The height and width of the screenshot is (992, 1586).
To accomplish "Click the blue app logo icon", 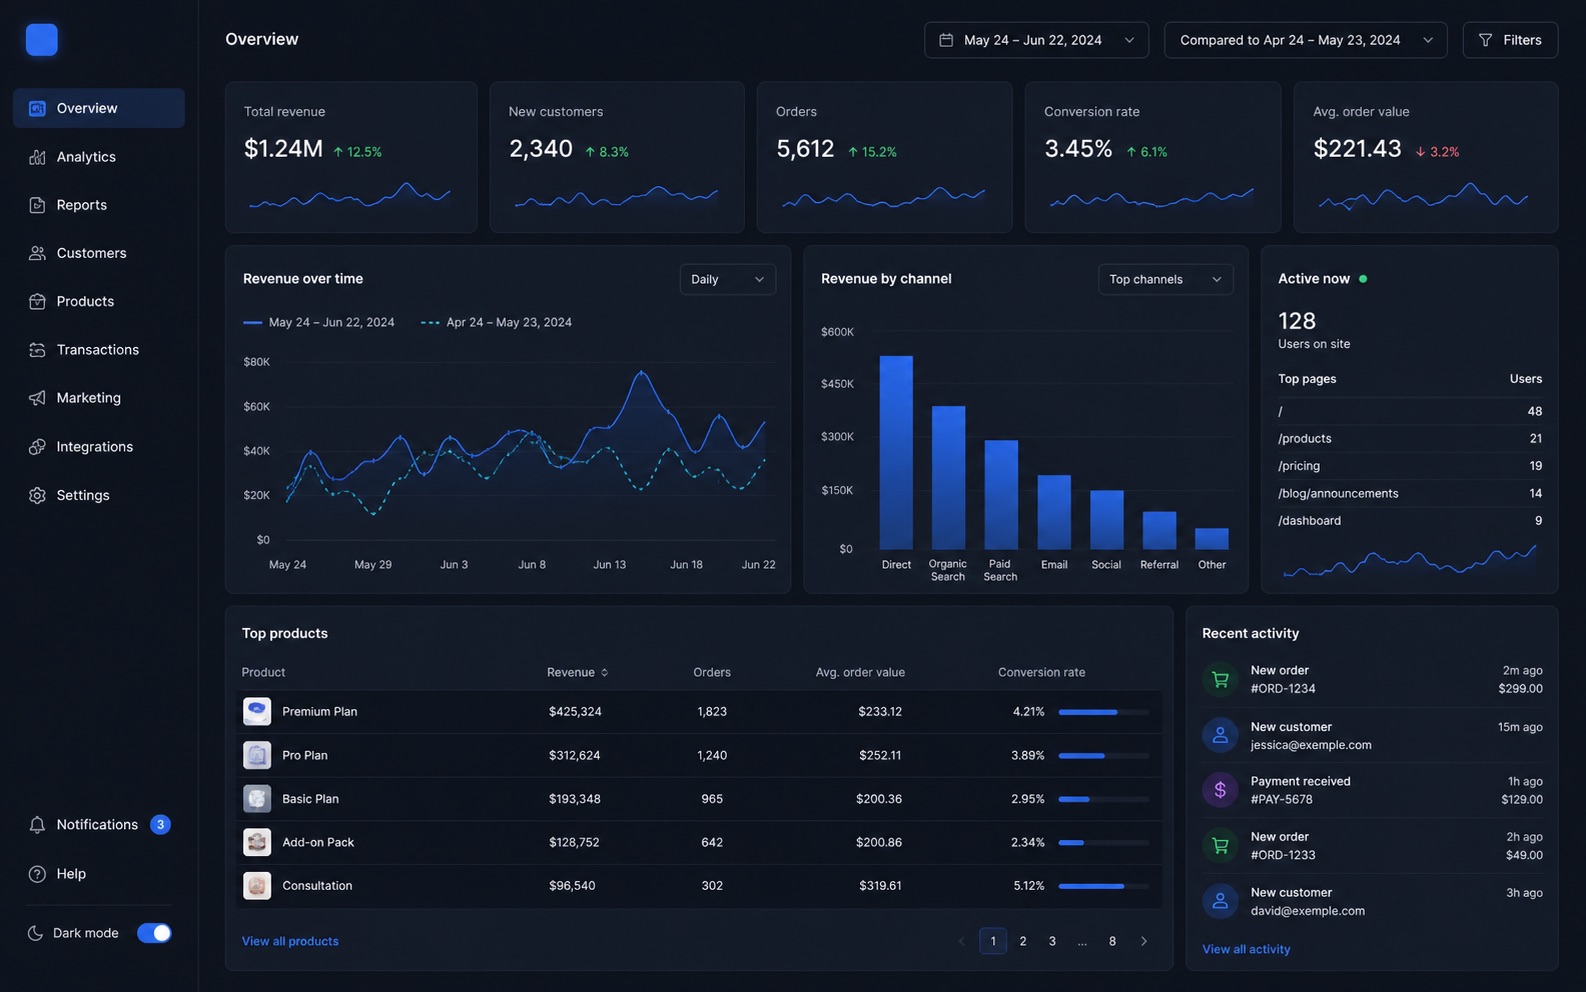I will (41, 40).
